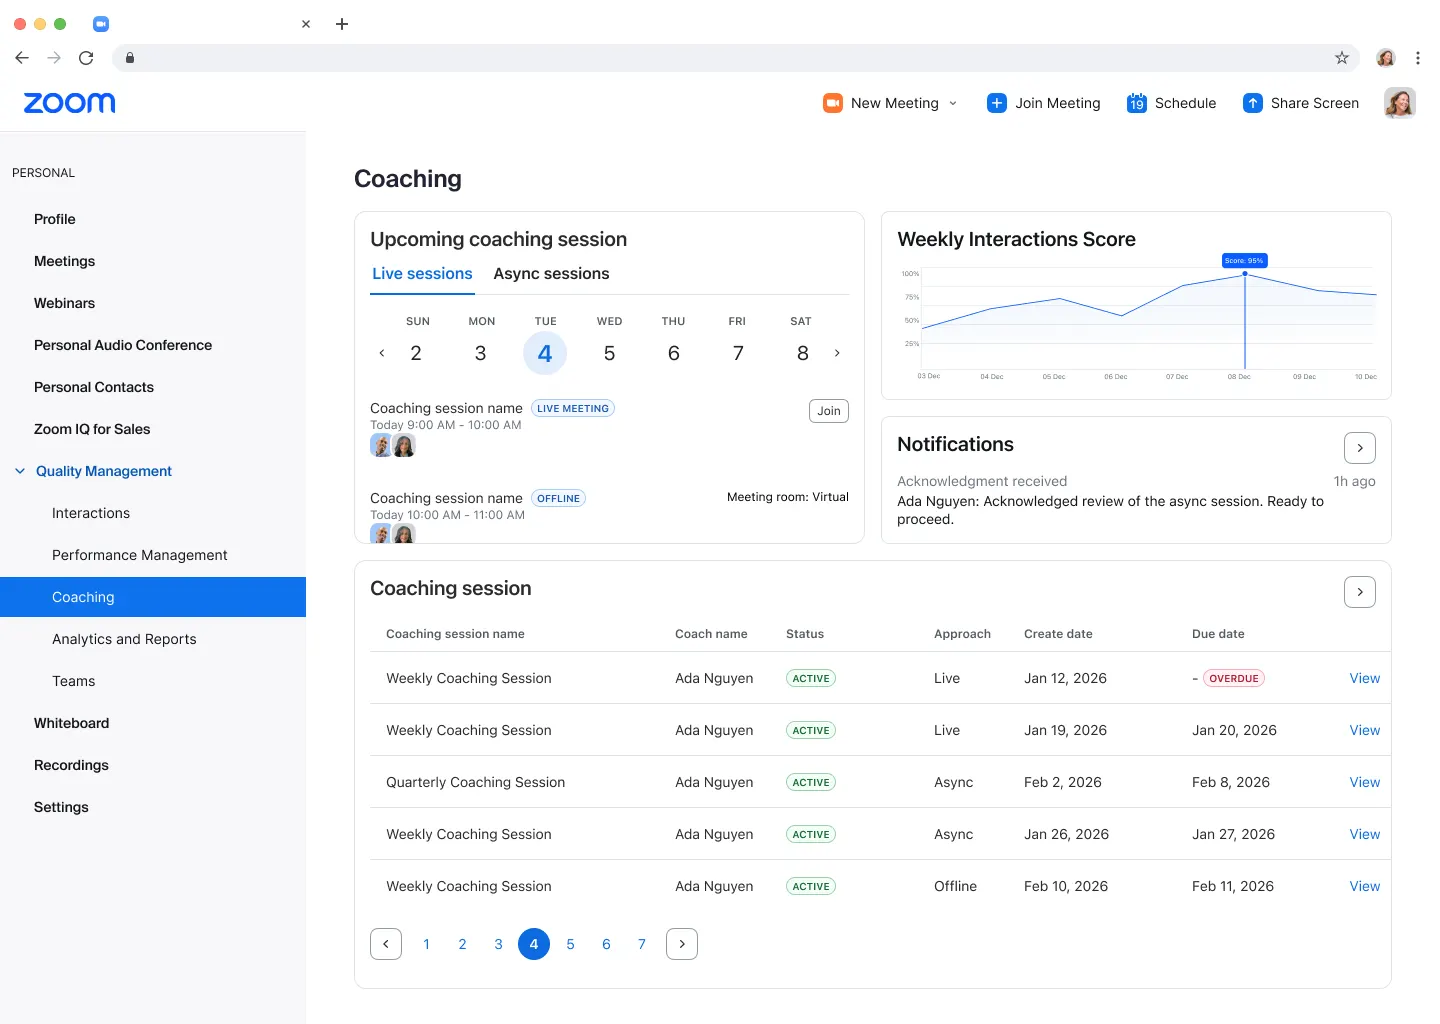This screenshot has height=1024, width=1440.
Task: Click the Share Screen arrow icon
Action: (x=1252, y=103)
